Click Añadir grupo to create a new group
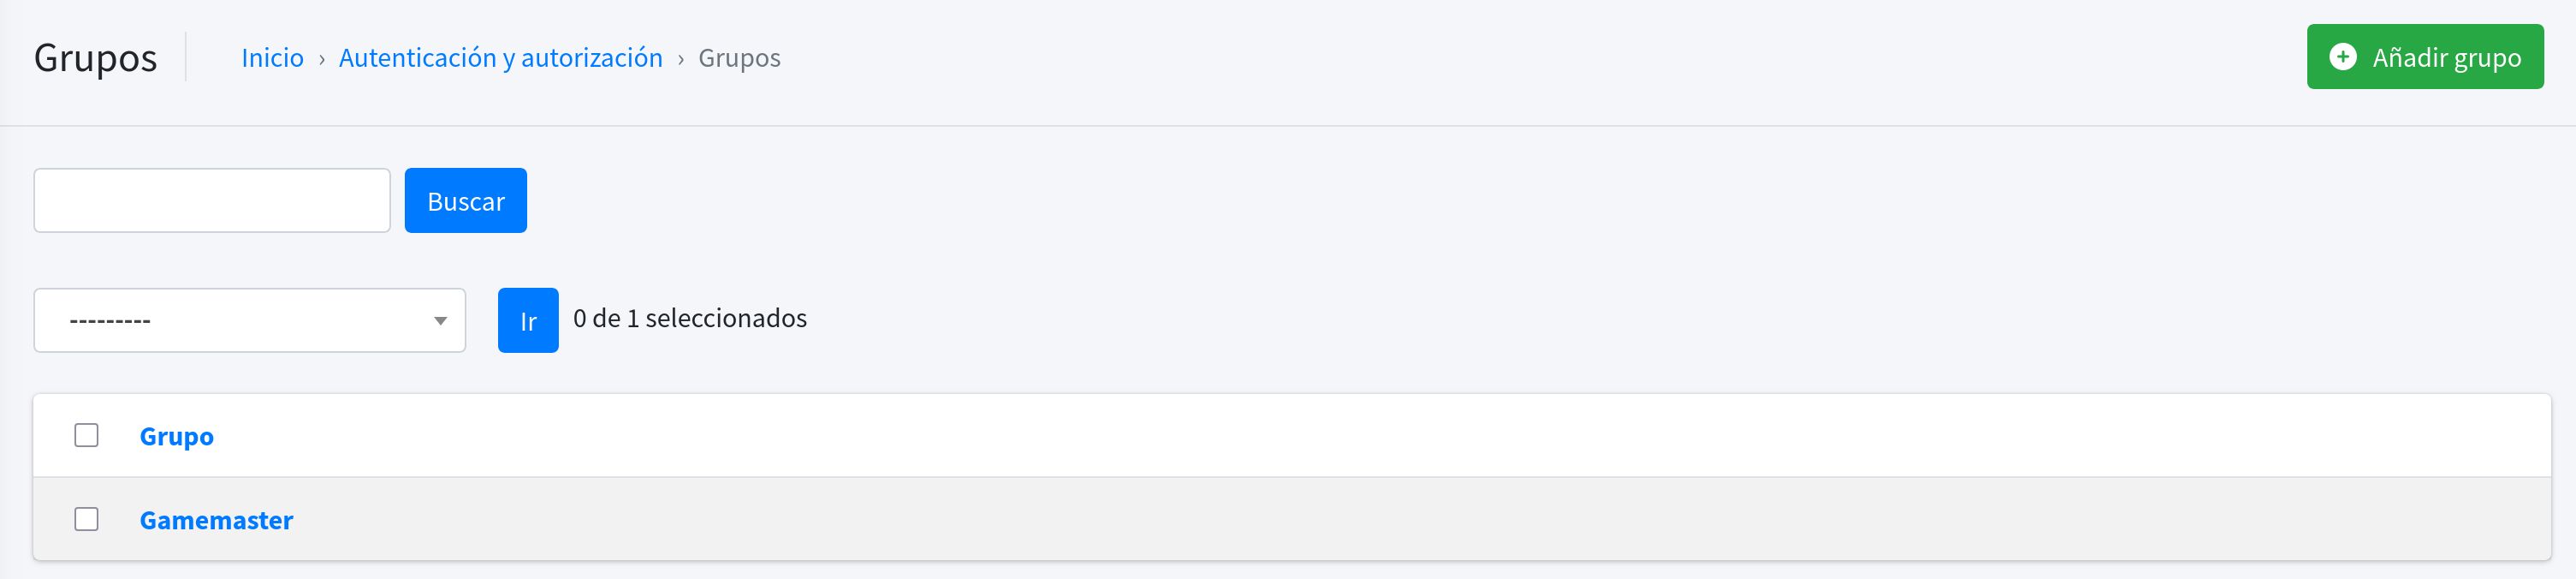The image size is (2576, 579). [2425, 57]
